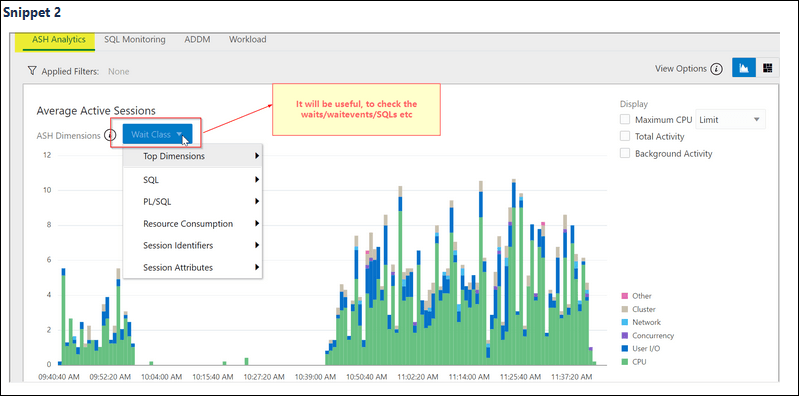The image size is (799, 396).
Task: Click the 10:27:20 AM time label
Action: [264, 377]
